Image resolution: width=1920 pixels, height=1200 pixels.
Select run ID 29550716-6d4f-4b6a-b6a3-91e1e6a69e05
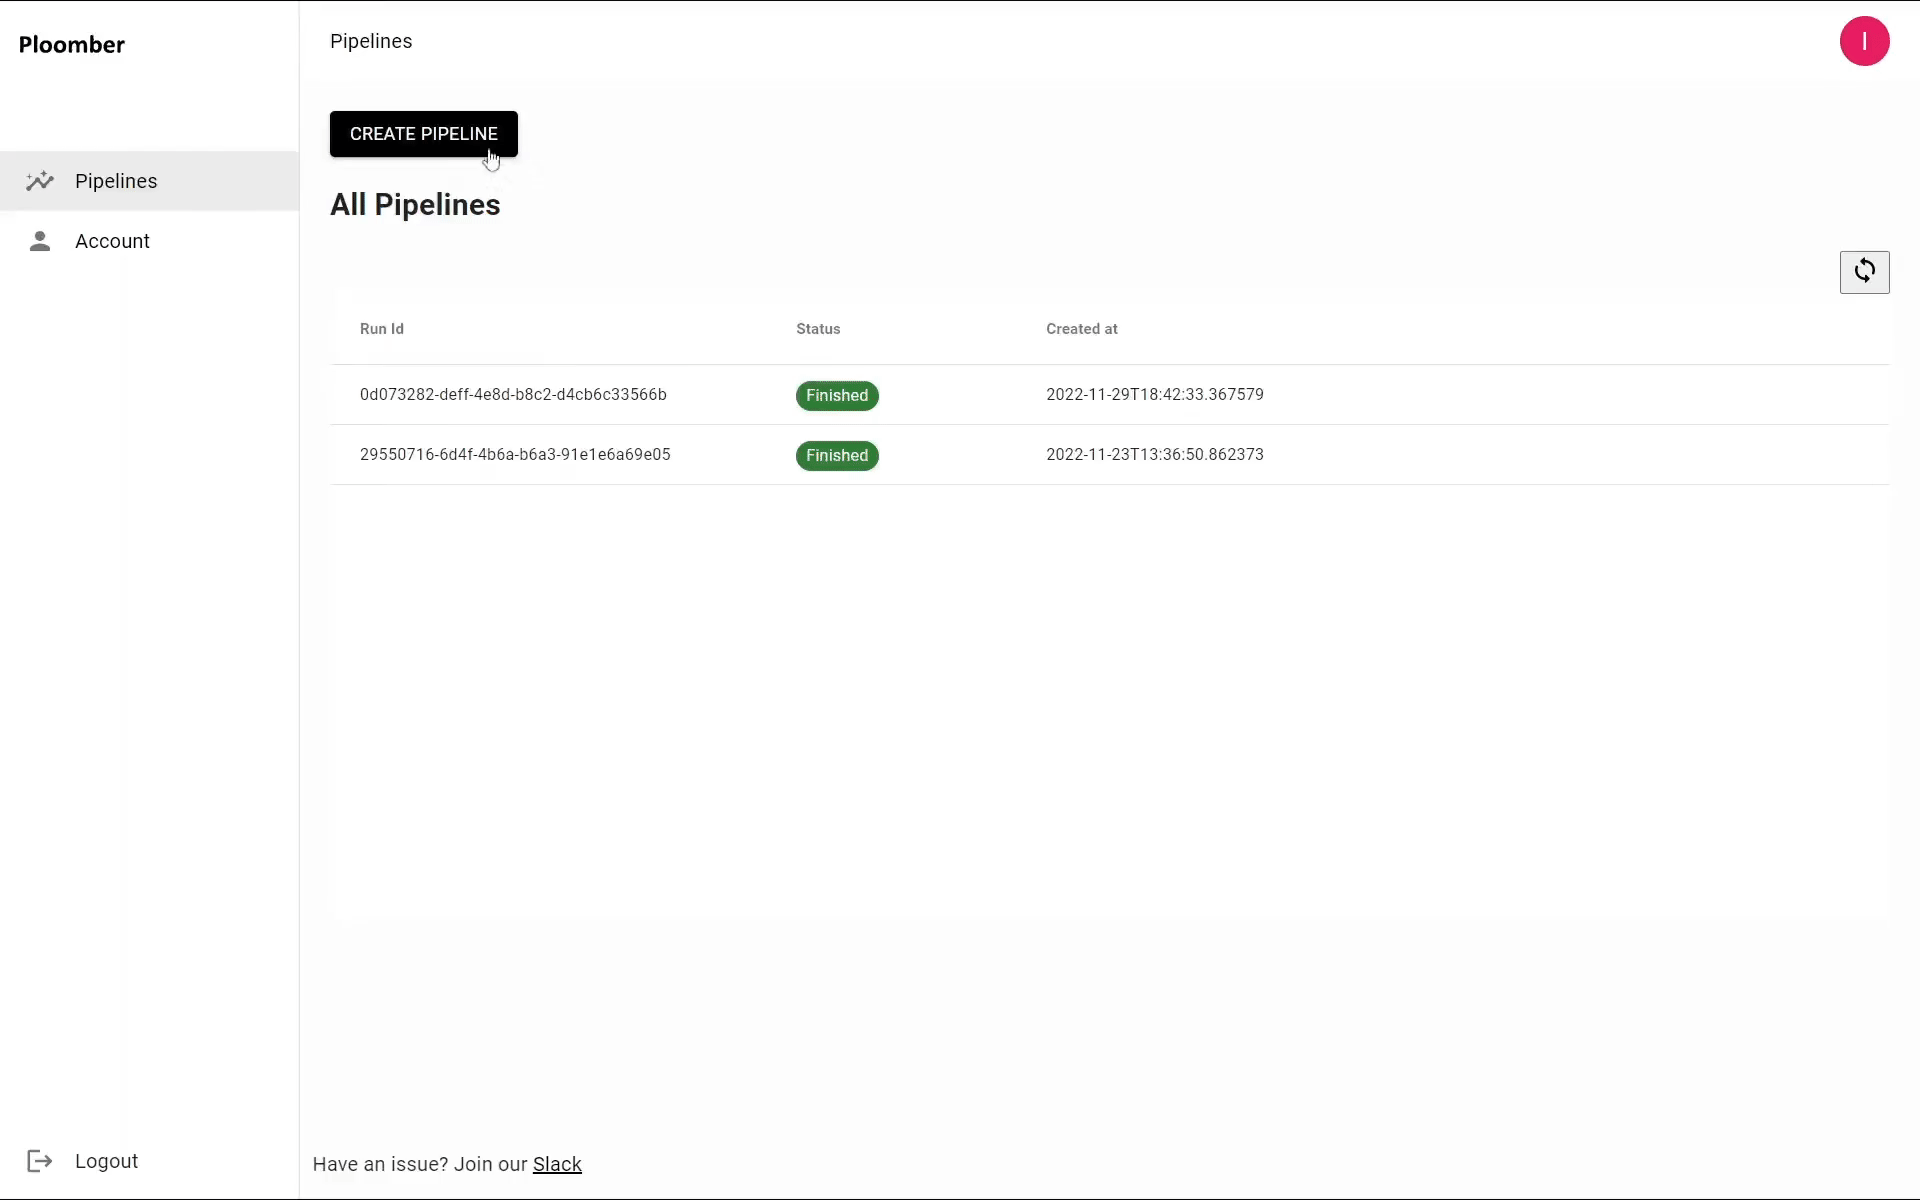tap(515, 454)
